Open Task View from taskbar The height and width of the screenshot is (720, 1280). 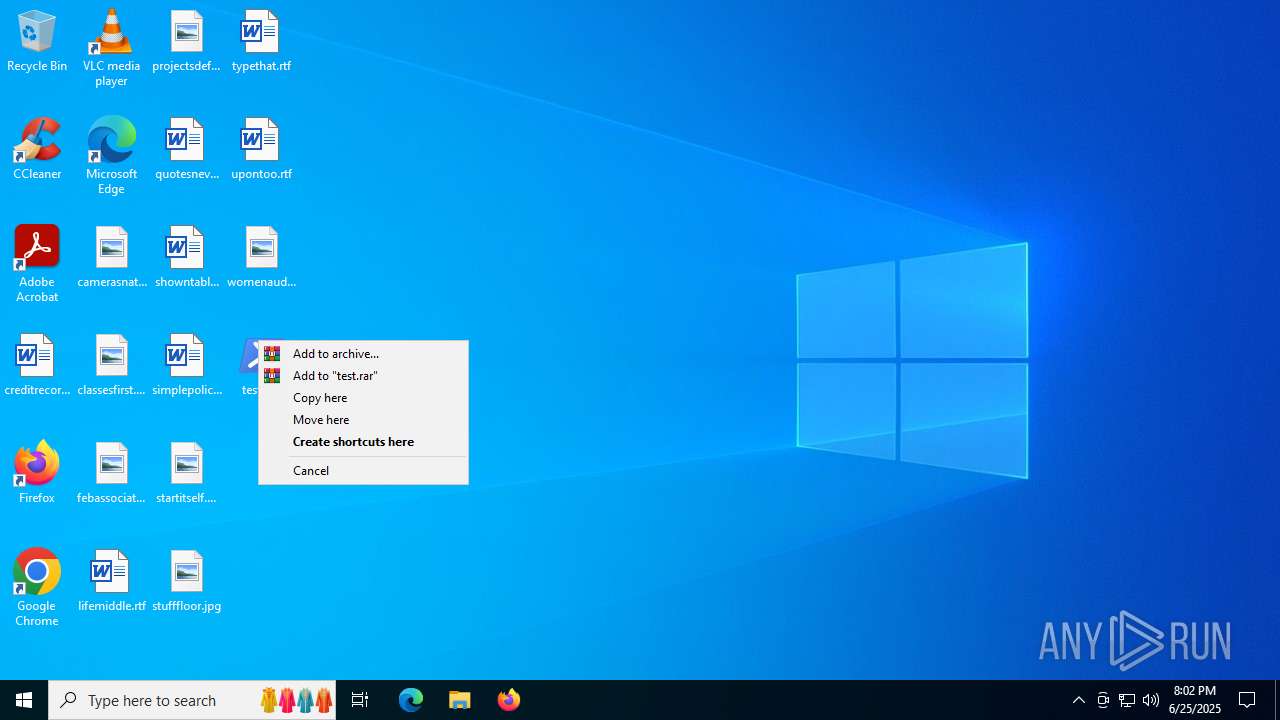360,700
